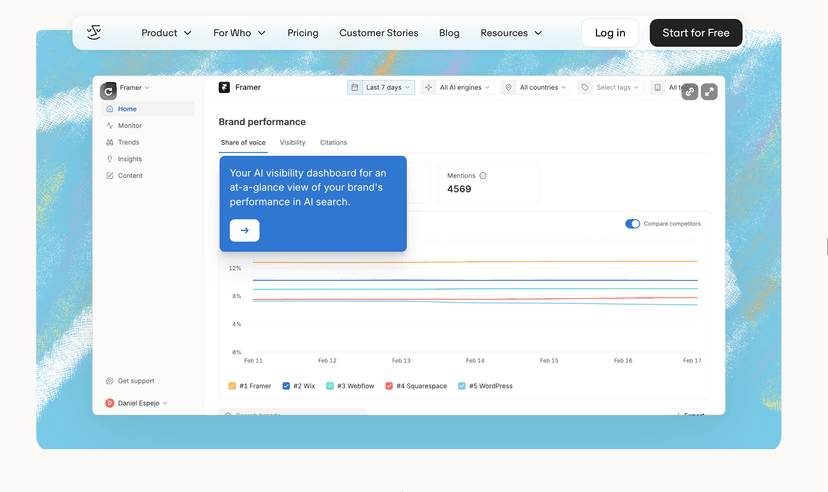The image size is (828, 492).
Task: Click the Insights lightbulb icon
Action: pyautogui.click(x=110, y=159)
